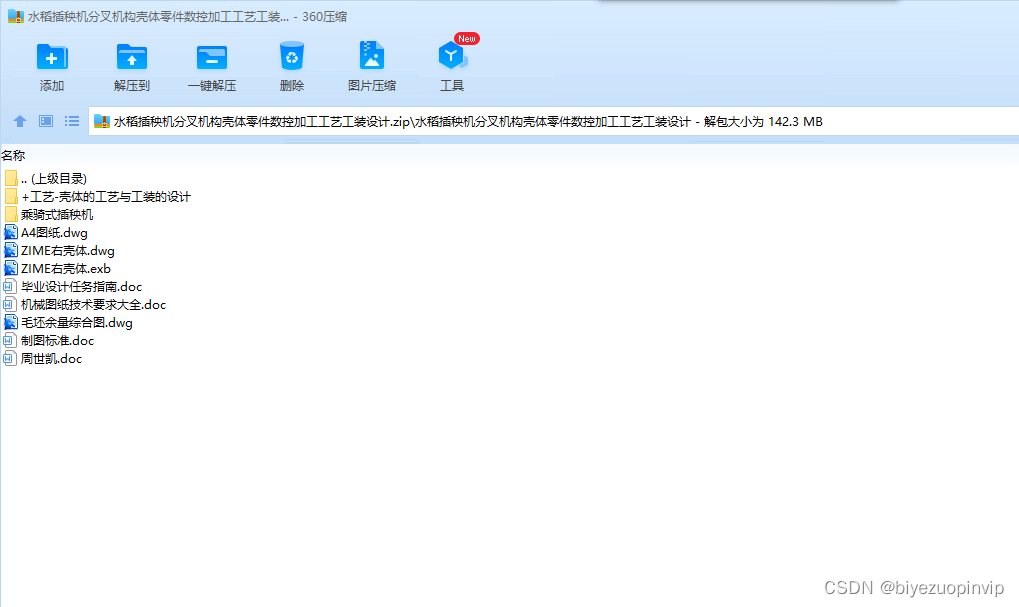The image size is (1019, 607).
Task: Click the doc icon beside 制图标准.doc
Action: coord(10,341)
